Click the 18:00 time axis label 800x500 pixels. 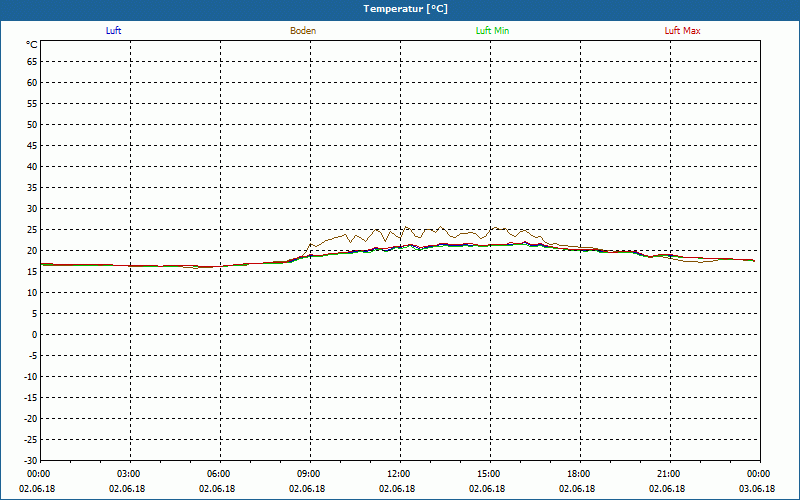[579, 474]
